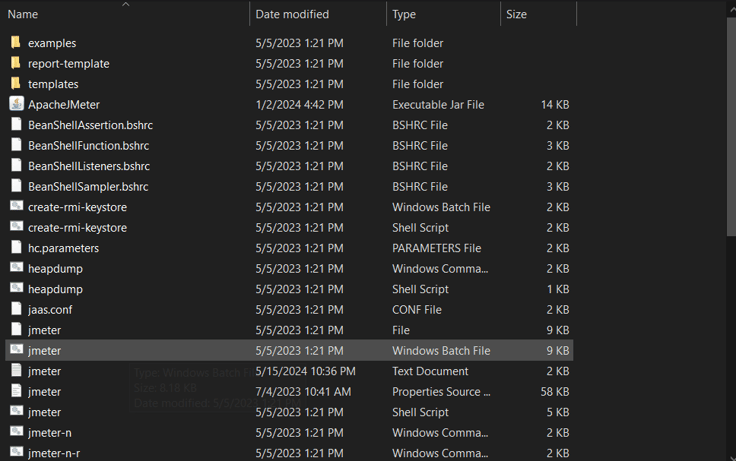Click the sort arrow above the Name column
736x461 pixels.
[x=126, y=4]
